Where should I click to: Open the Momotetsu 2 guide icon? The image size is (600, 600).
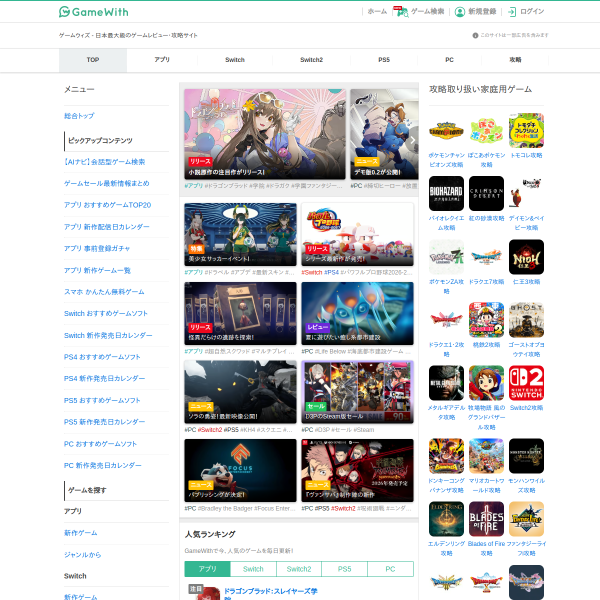[x=486, y=320]
